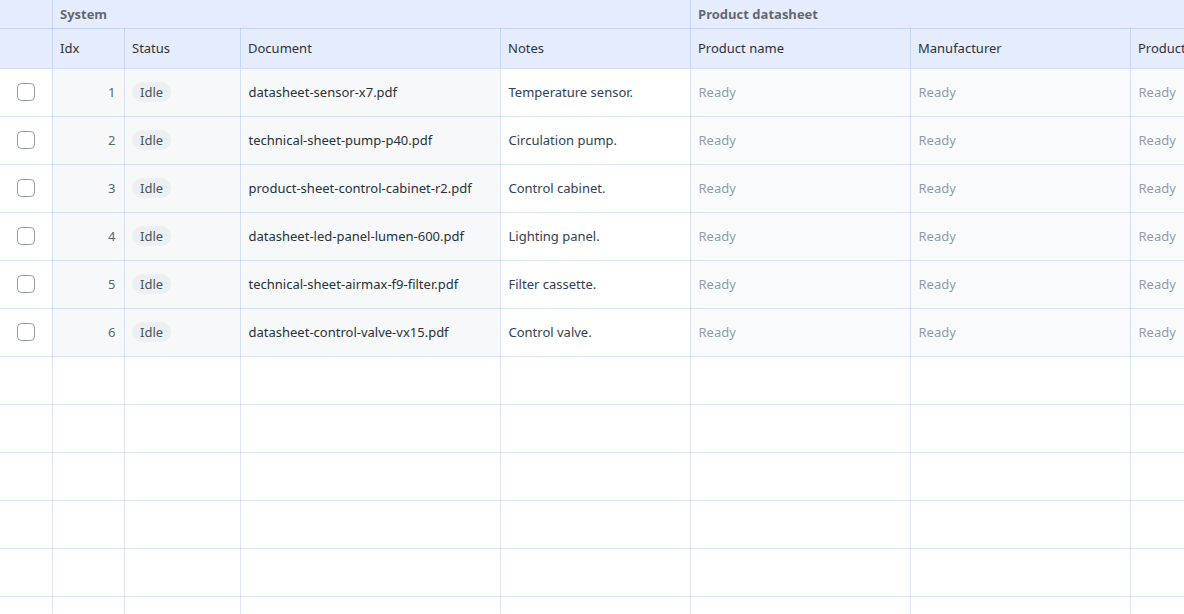This screenshot has width=1184, height=614.
Task: Mark the checkbox for datasheet-control-valve-vx15.pdf
Action: pos(26,332)
